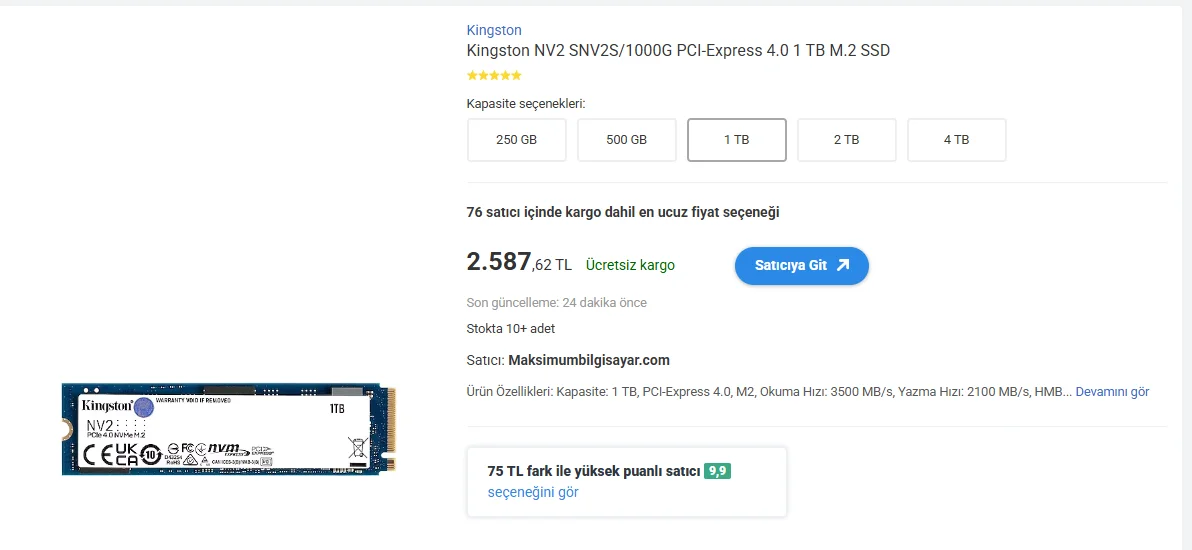Click the arrow icon in Satıcıya Git
1192x550 pixels.
tap(842, 265)
